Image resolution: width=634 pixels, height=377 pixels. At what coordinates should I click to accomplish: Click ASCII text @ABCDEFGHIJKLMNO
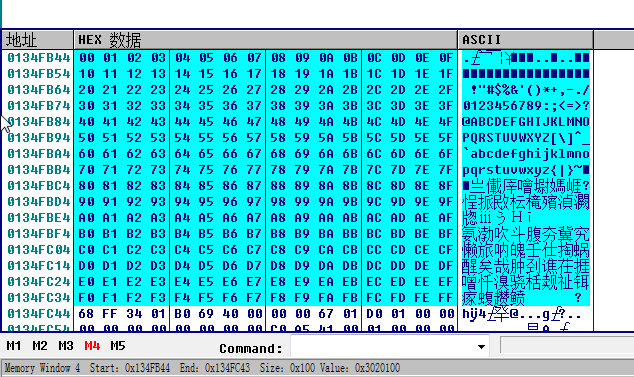tap(526, 122)
